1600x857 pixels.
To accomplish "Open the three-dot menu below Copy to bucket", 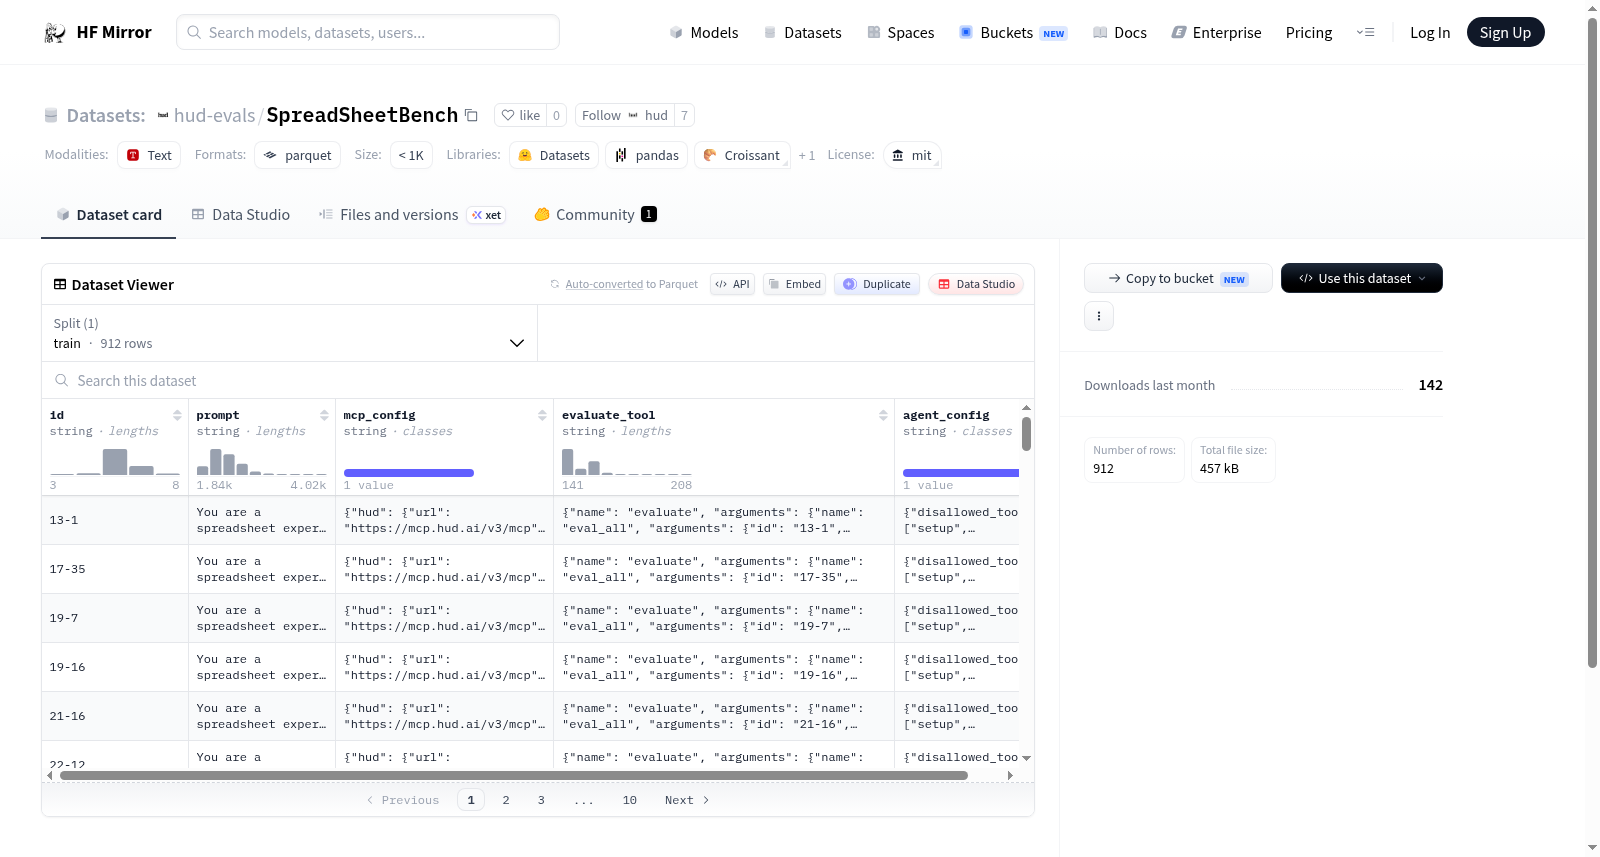I will (1099, 316).
